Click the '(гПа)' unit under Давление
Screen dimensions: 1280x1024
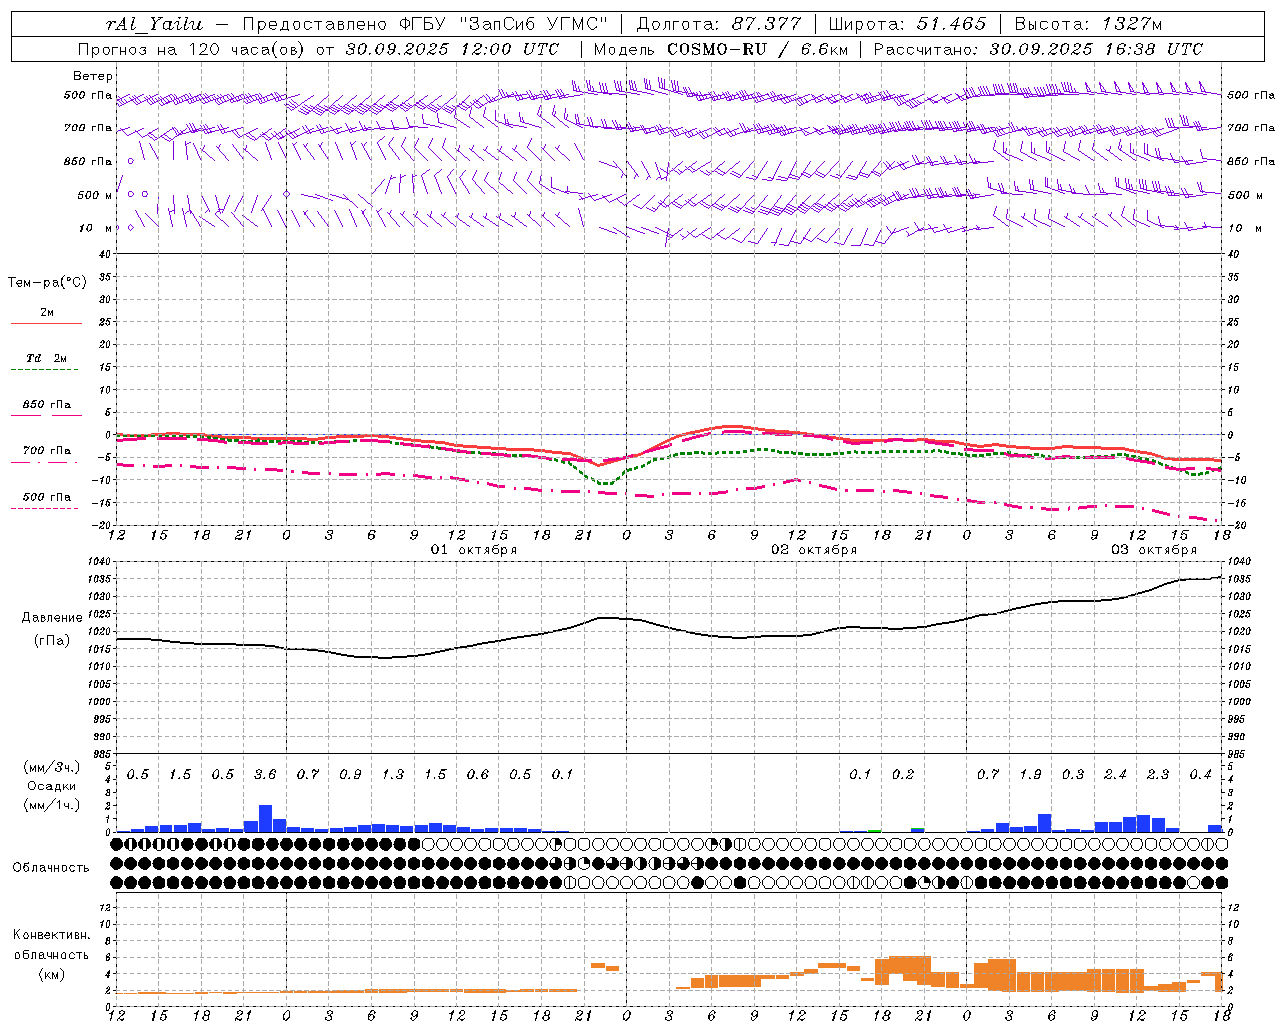click(x=52, y=640)
